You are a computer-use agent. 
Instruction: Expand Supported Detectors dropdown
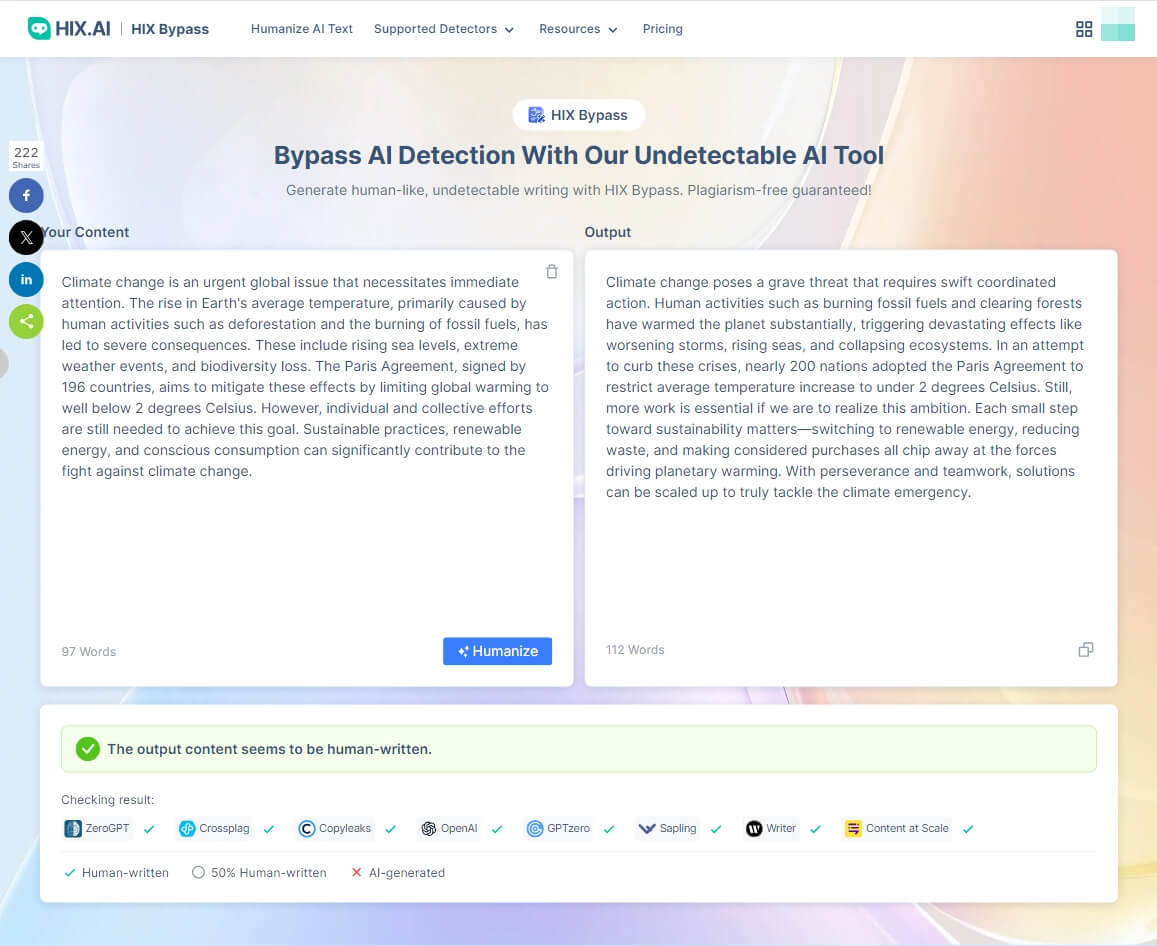click(x=443, y=29)
